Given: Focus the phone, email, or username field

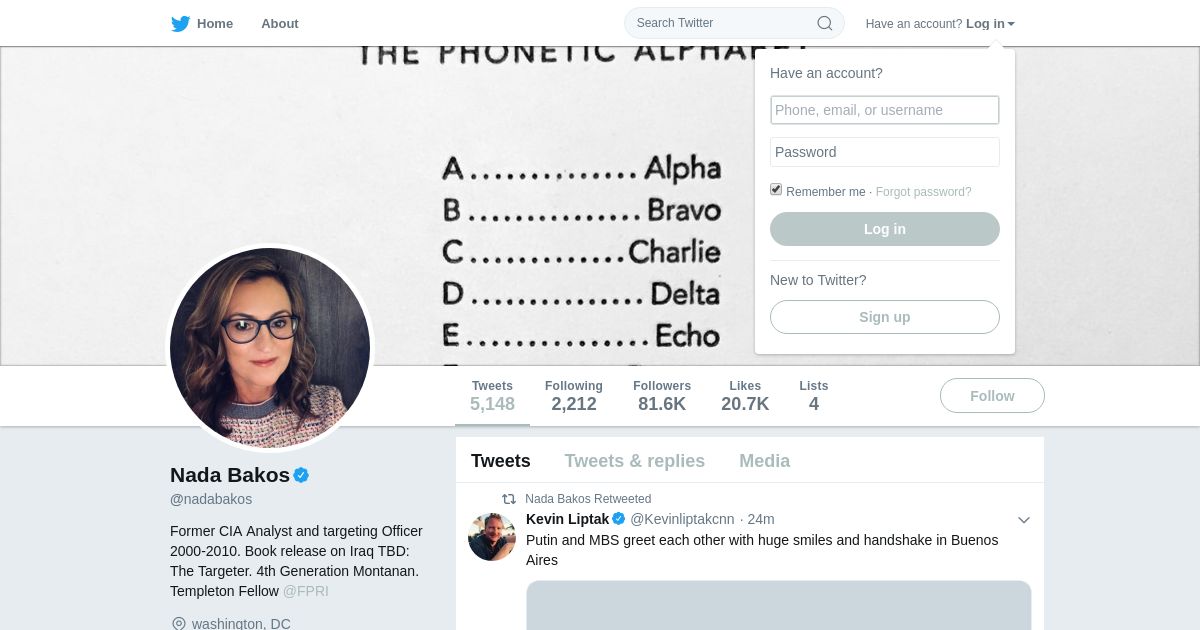Looking at the screenshot, I should 885,110.
